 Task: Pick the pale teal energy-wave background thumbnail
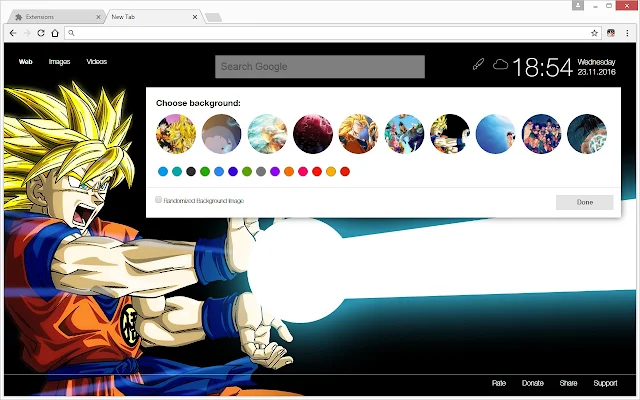tap(267, 134)
